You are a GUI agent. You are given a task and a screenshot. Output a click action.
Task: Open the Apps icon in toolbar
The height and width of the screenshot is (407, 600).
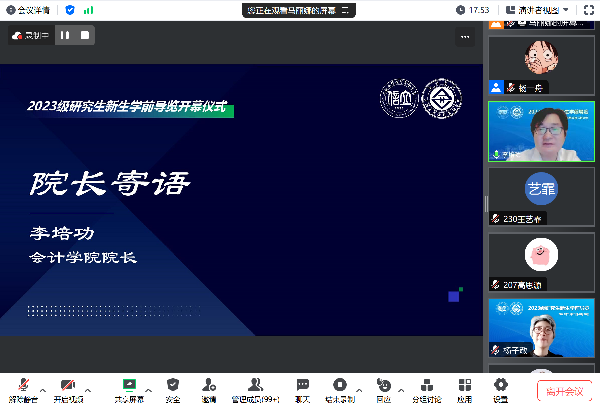[464, 386]
